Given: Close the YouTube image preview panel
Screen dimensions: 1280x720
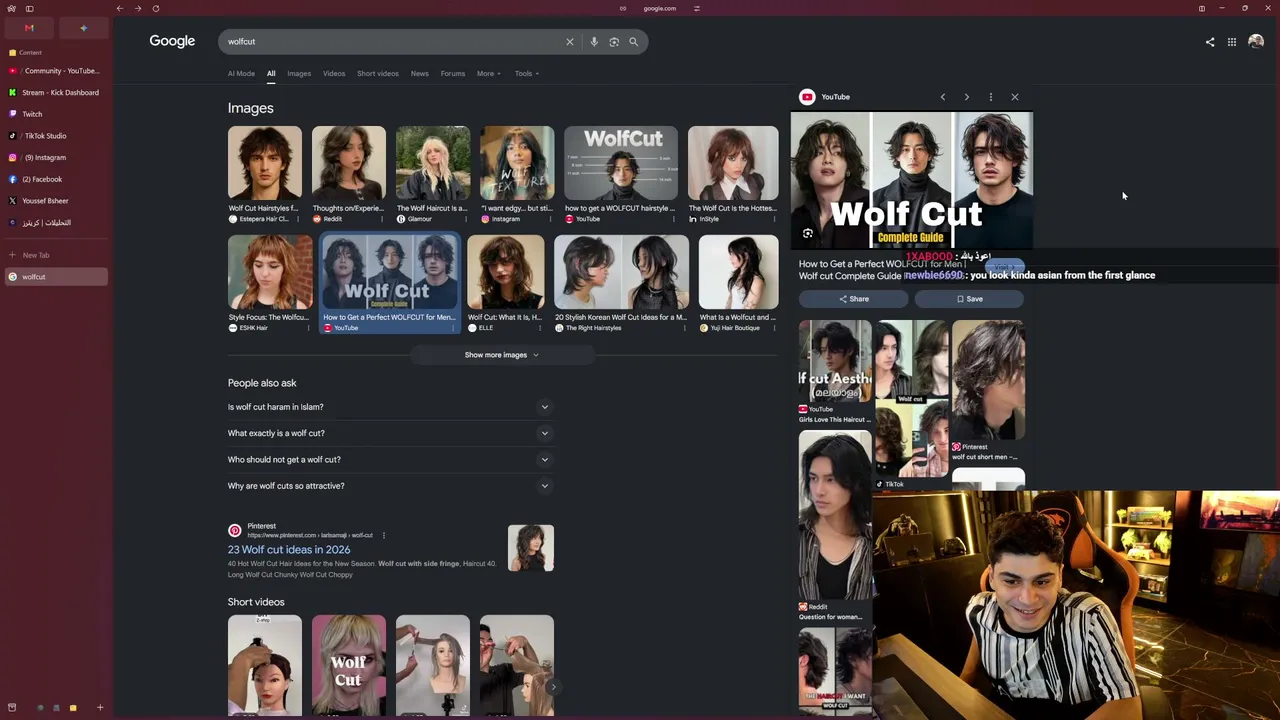Looking at the screenshot, I should (x=1014, y=97).
